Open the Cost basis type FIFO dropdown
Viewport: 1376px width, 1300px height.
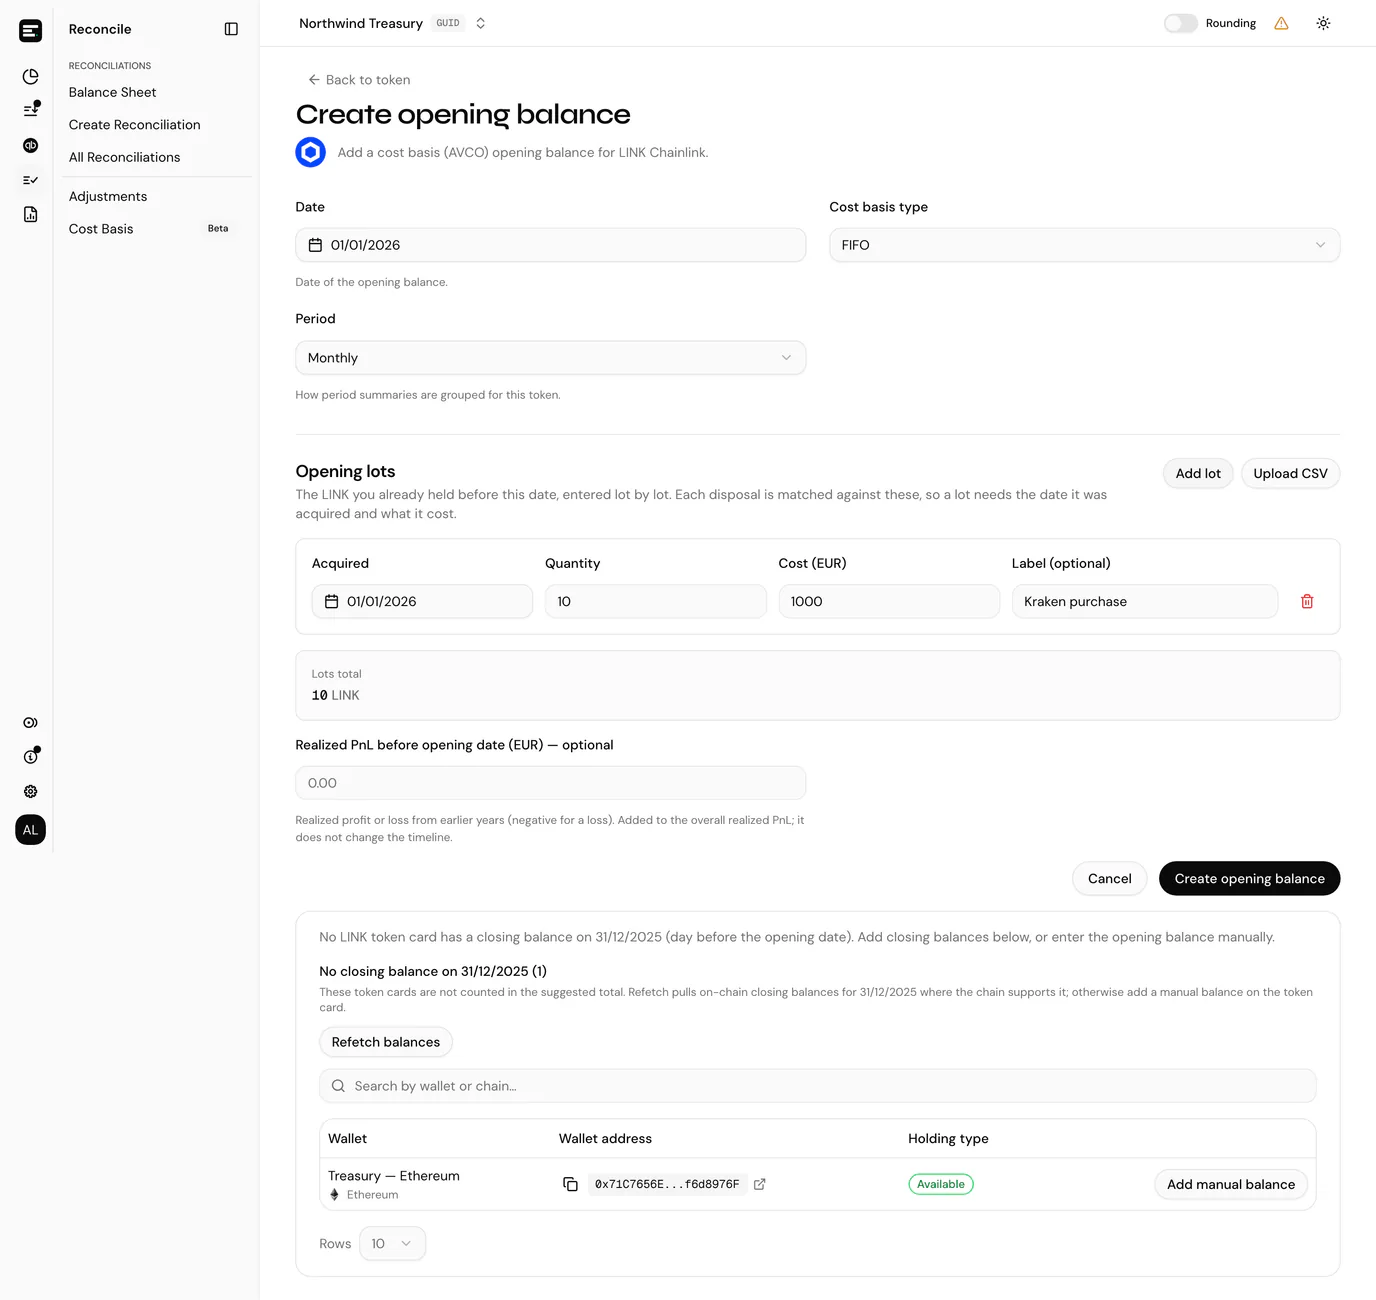coord(1084,245)
